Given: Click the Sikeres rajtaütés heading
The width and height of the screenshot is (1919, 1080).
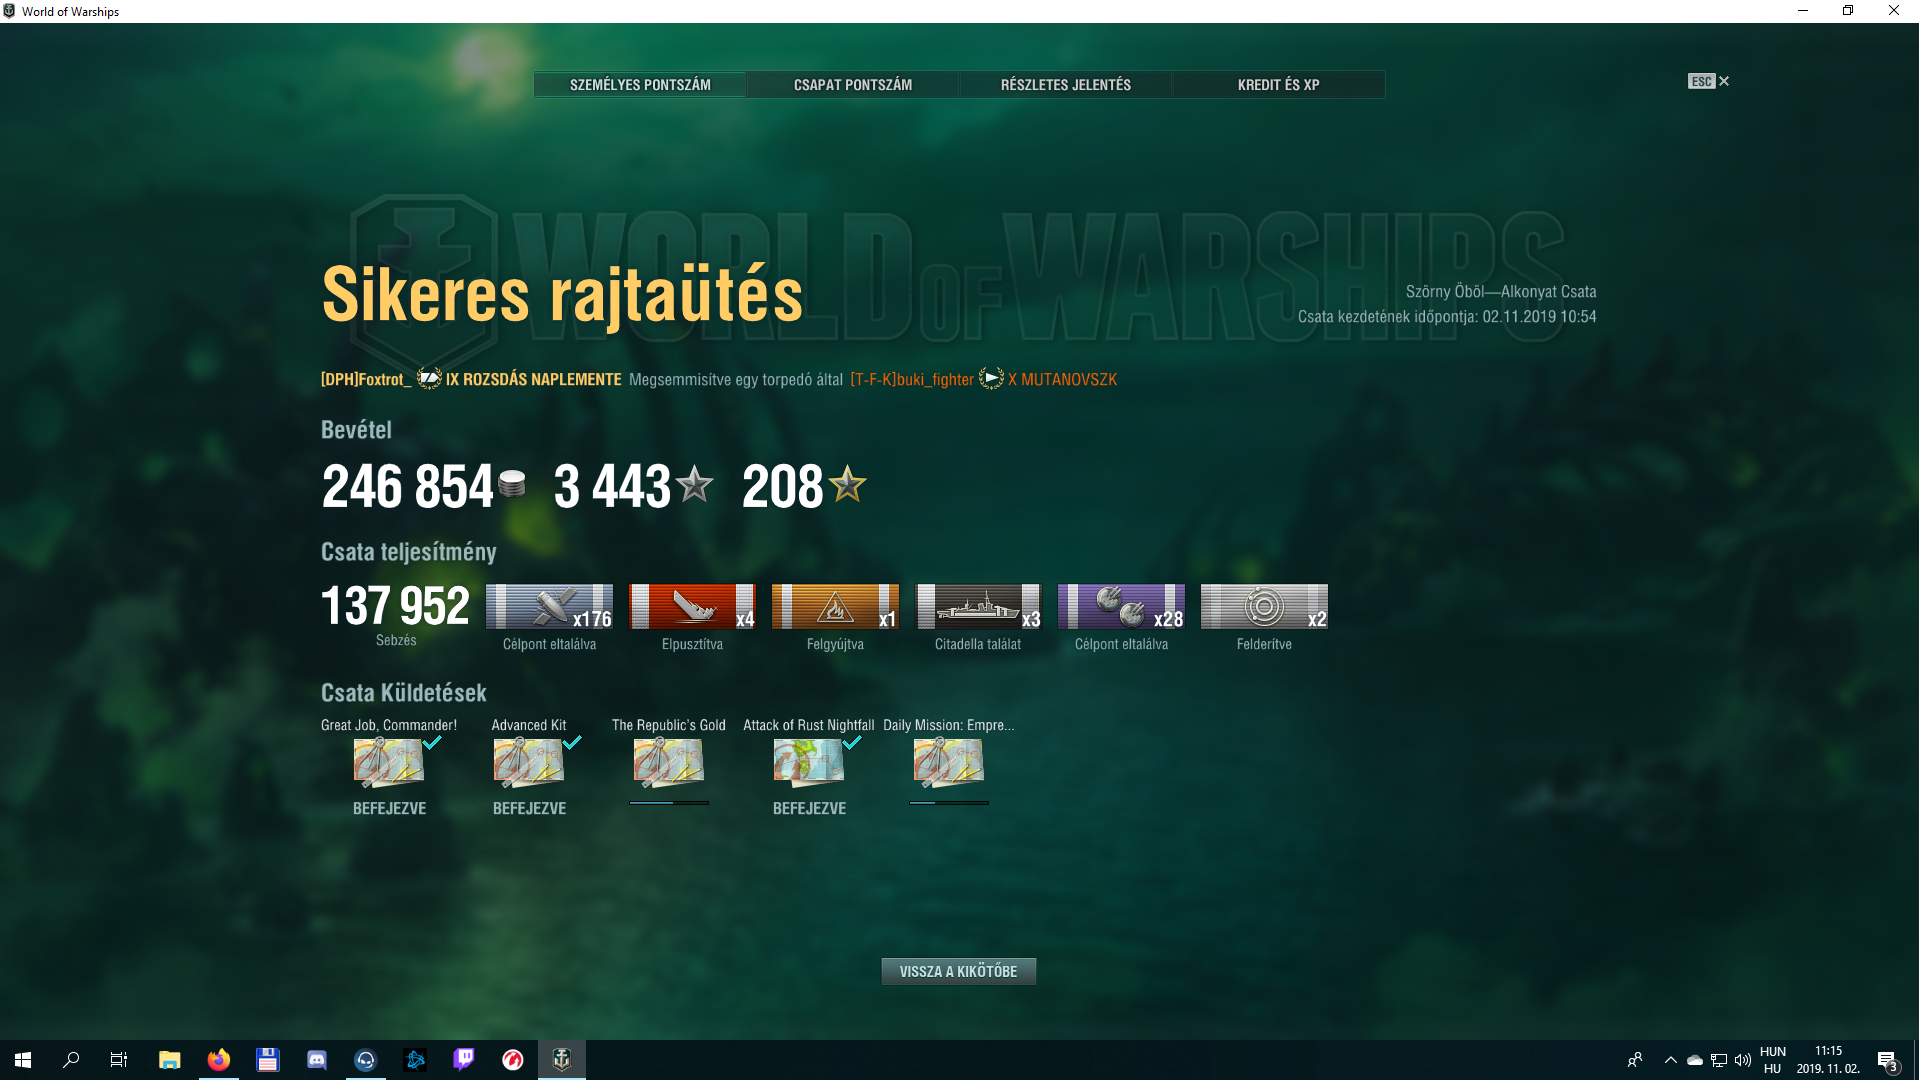Looking at the screenshot, I should (562, 295).
